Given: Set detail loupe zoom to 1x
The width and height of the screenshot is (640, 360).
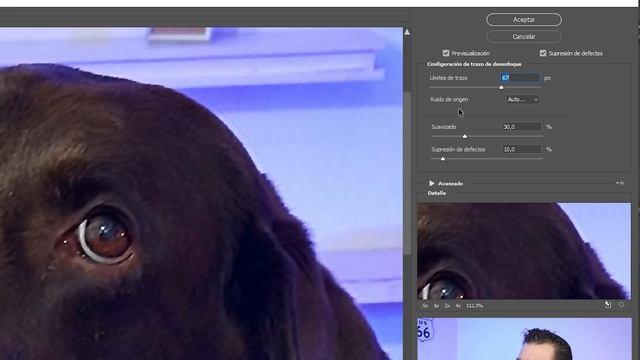Looking at the screenshot, I should [436, 306].
